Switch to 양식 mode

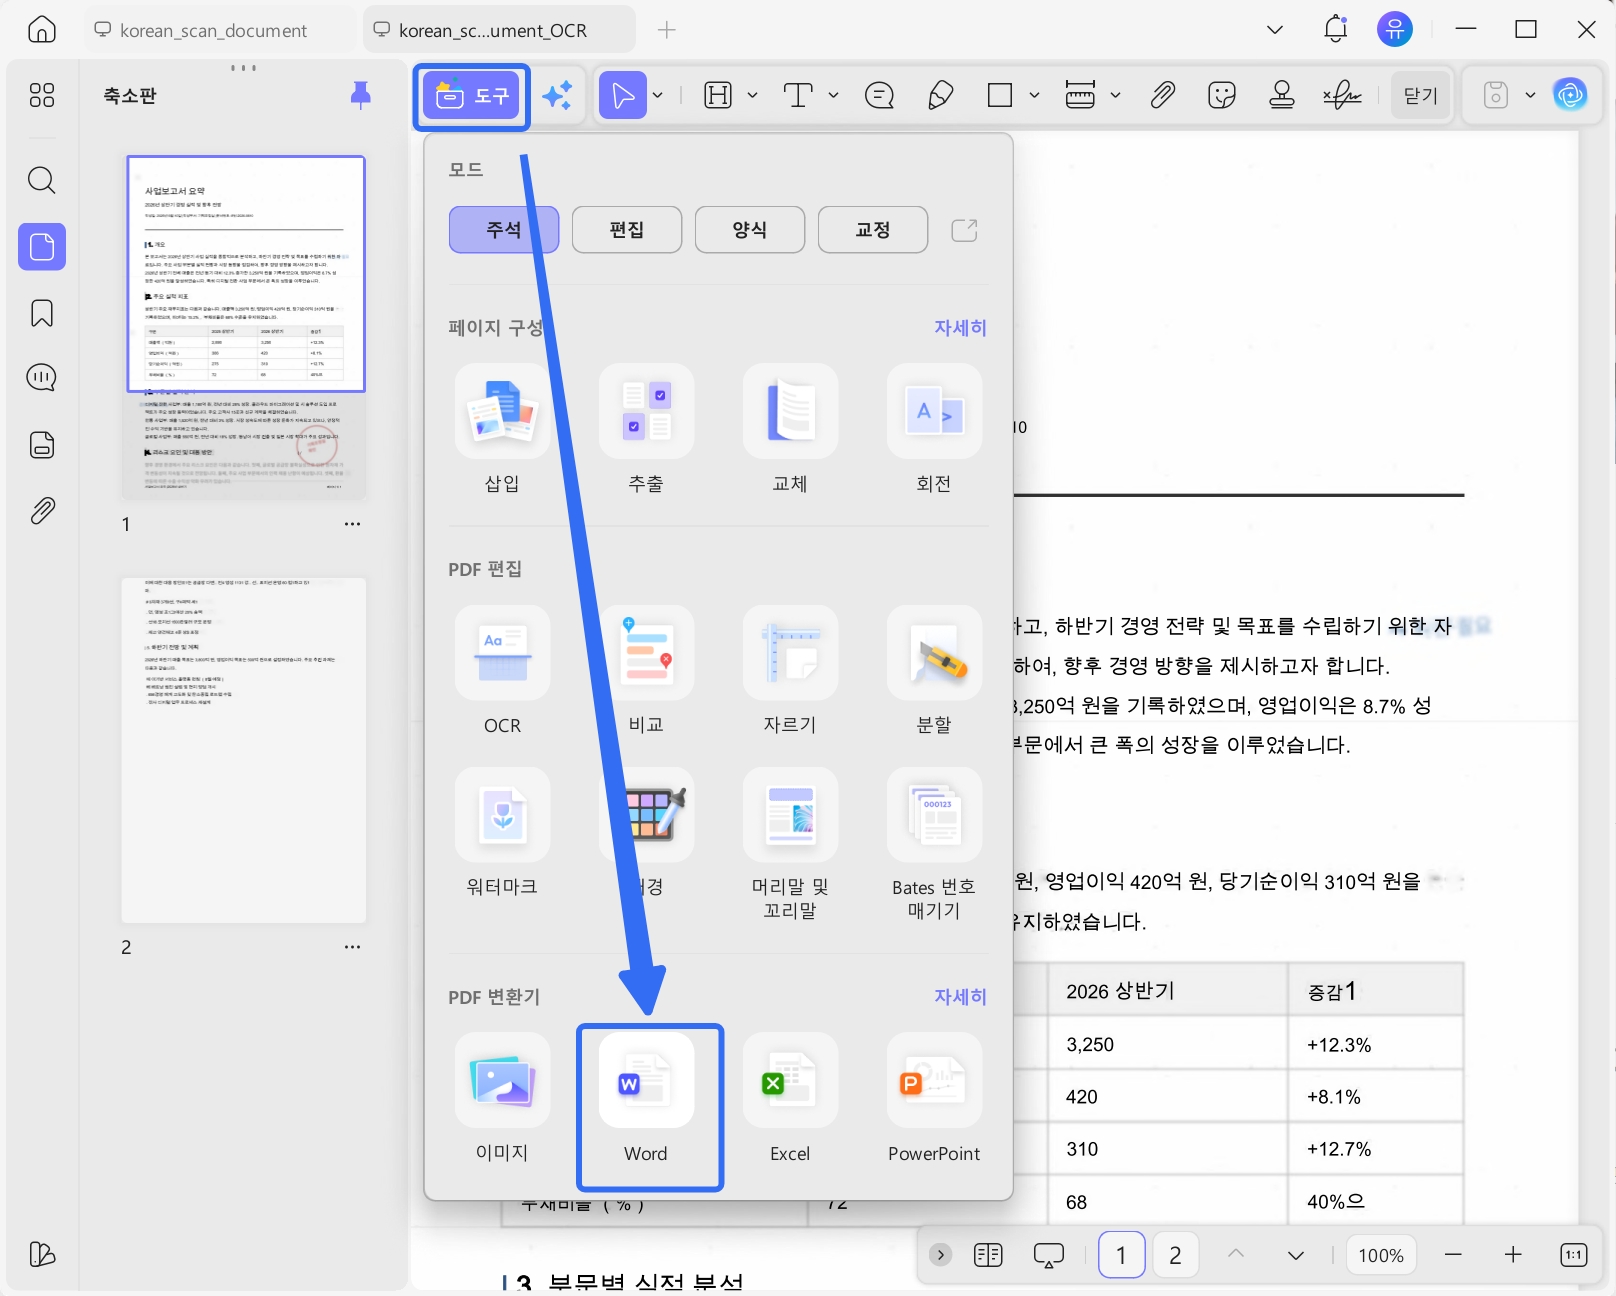[x=750, y=230]
